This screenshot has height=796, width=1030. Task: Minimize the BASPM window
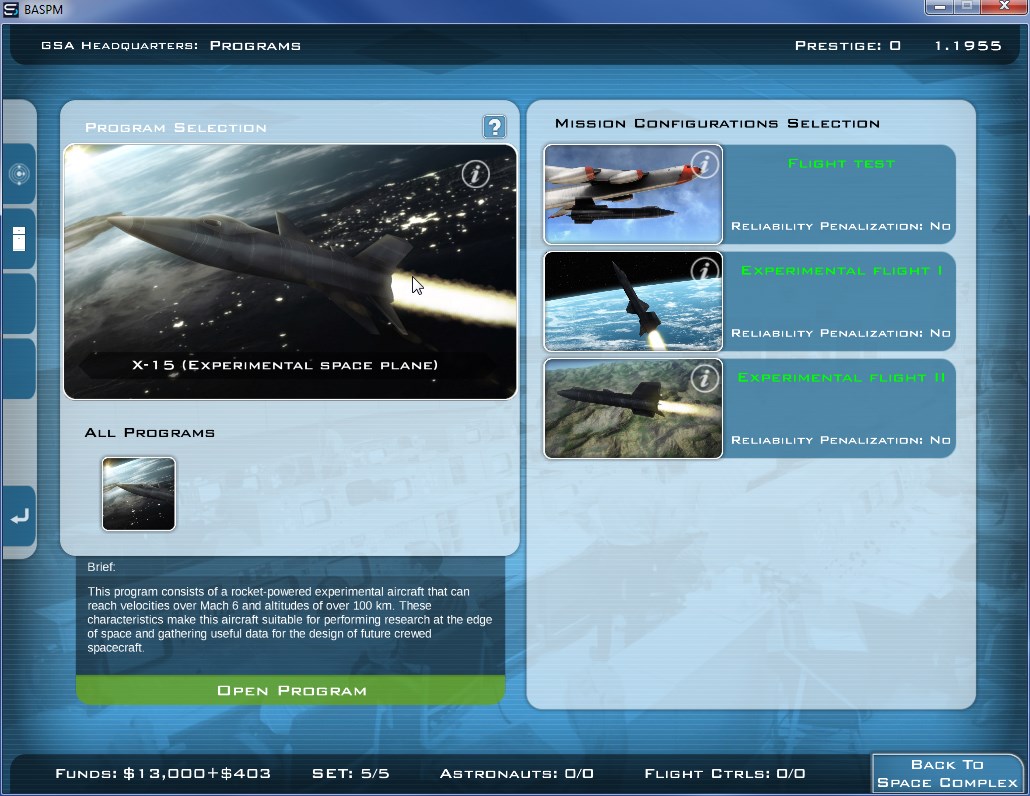tap(940, 7)
